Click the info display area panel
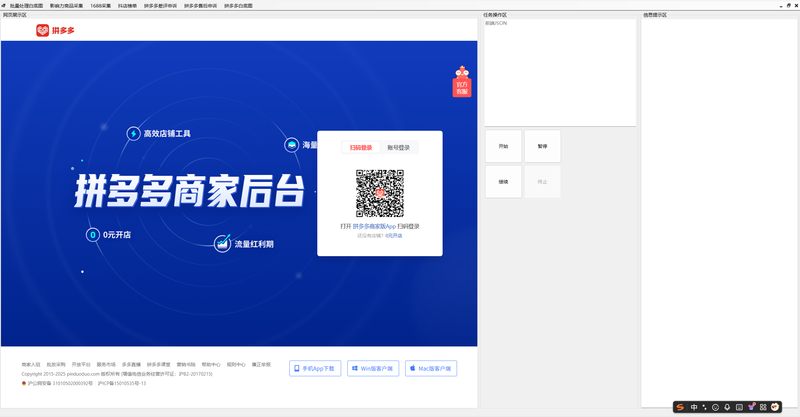The height and width of the screenshot is (417, 800). (x=719, y=213)
